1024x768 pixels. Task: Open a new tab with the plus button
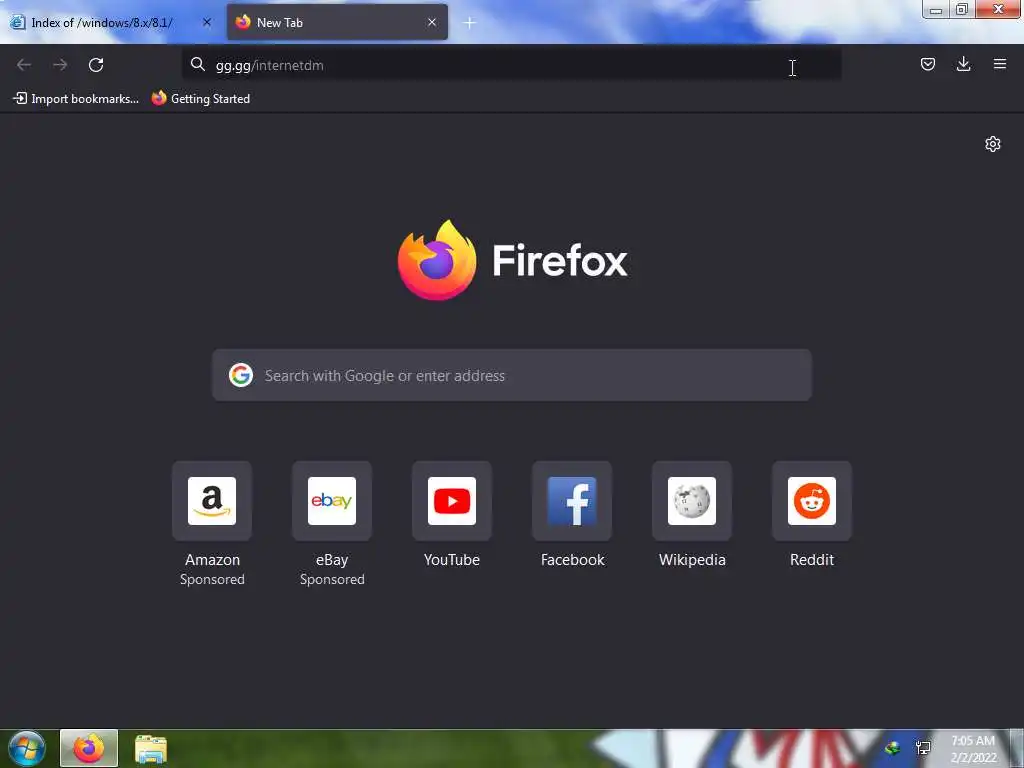tap(469, 23)
